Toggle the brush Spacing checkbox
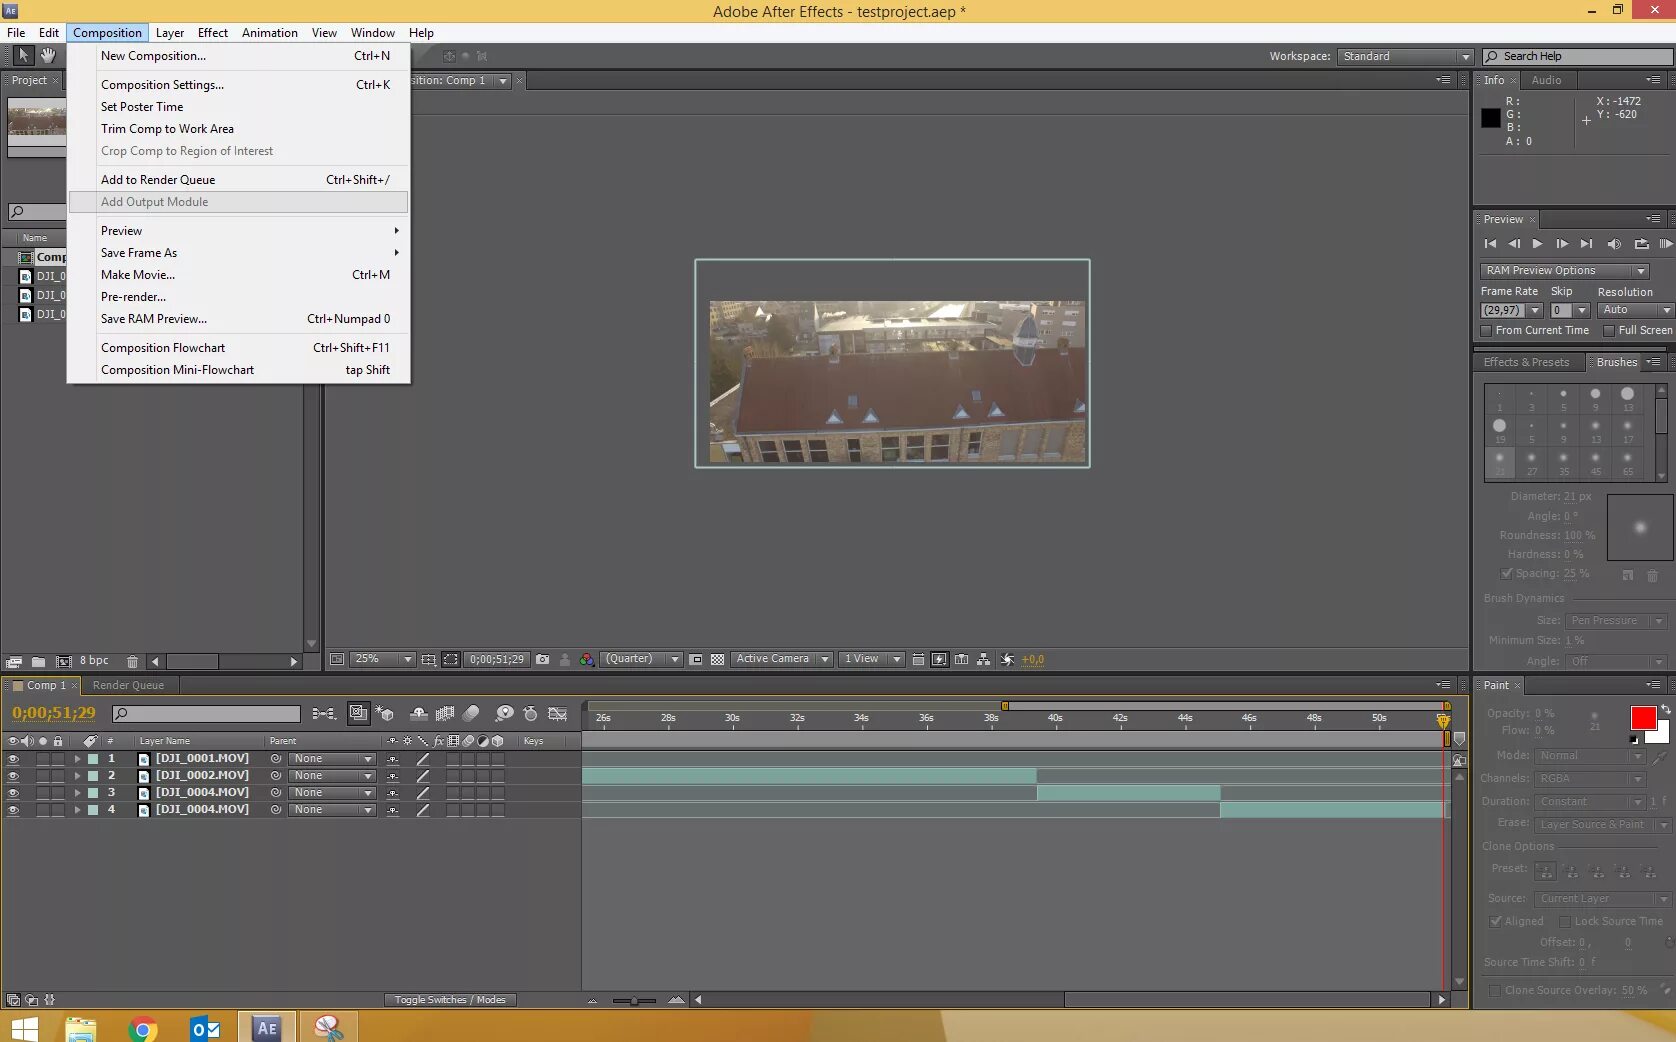 [1506, 574]
